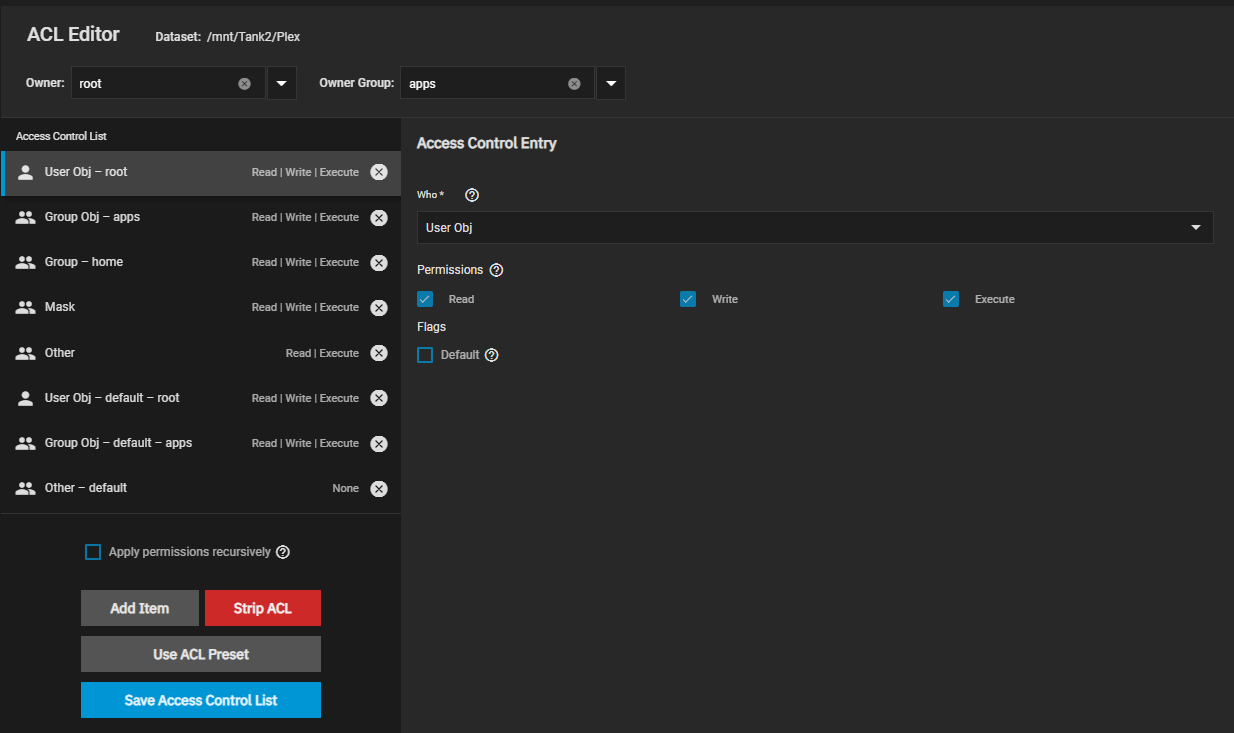The image size is (1234, 733).
Task: Delete the Other – default entry
Action: (x=379, y=489)
